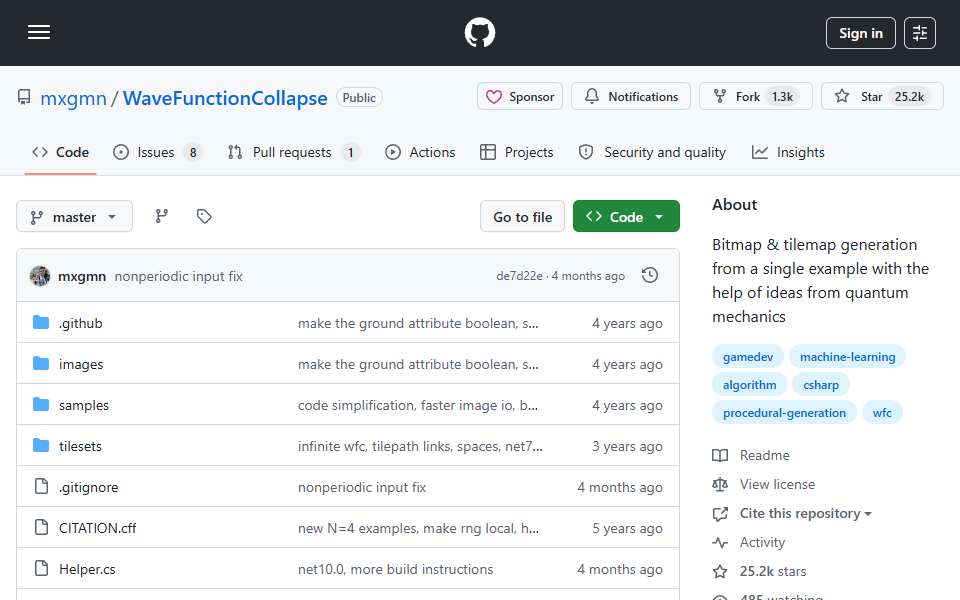Expand the master branch dropdown
The image size is (960, 600).
pyautogui.click(x=74, y=217)
